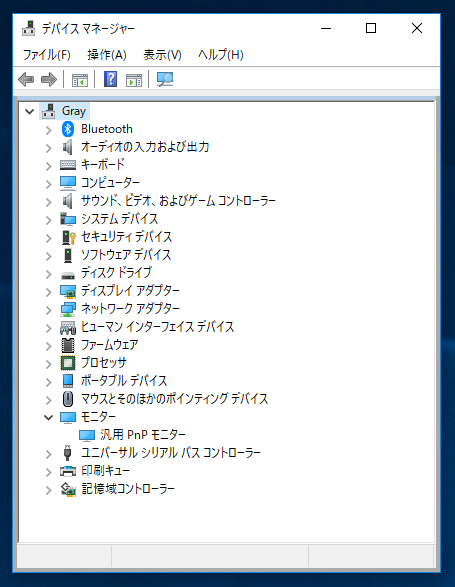Select the 汎用 PnP モニター device
Screen dimensions: 455x587
[143, 435]
